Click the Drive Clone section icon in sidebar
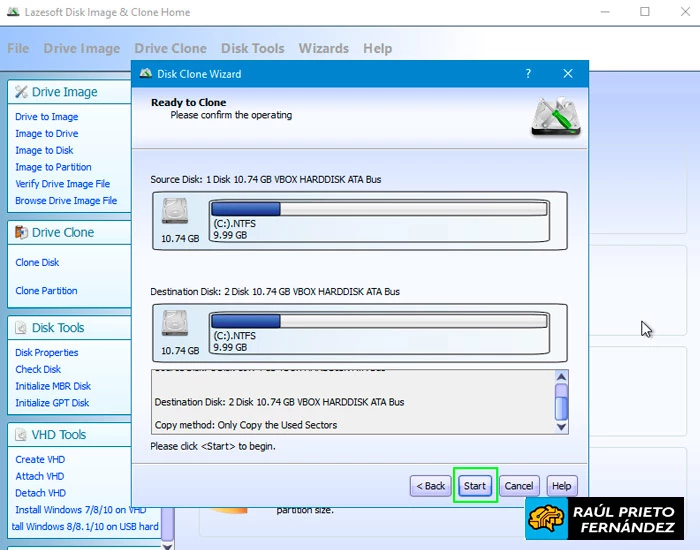This screenshot has height=550, width=700. tap(21, 232)
